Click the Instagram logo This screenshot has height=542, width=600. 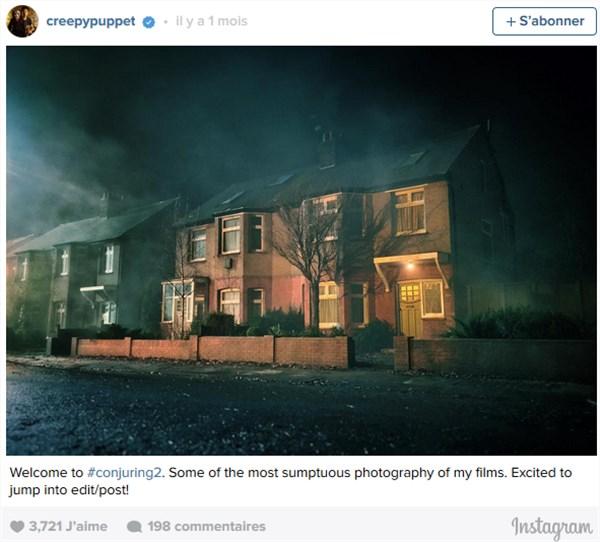pyautogui.click(x=552, y=527)
